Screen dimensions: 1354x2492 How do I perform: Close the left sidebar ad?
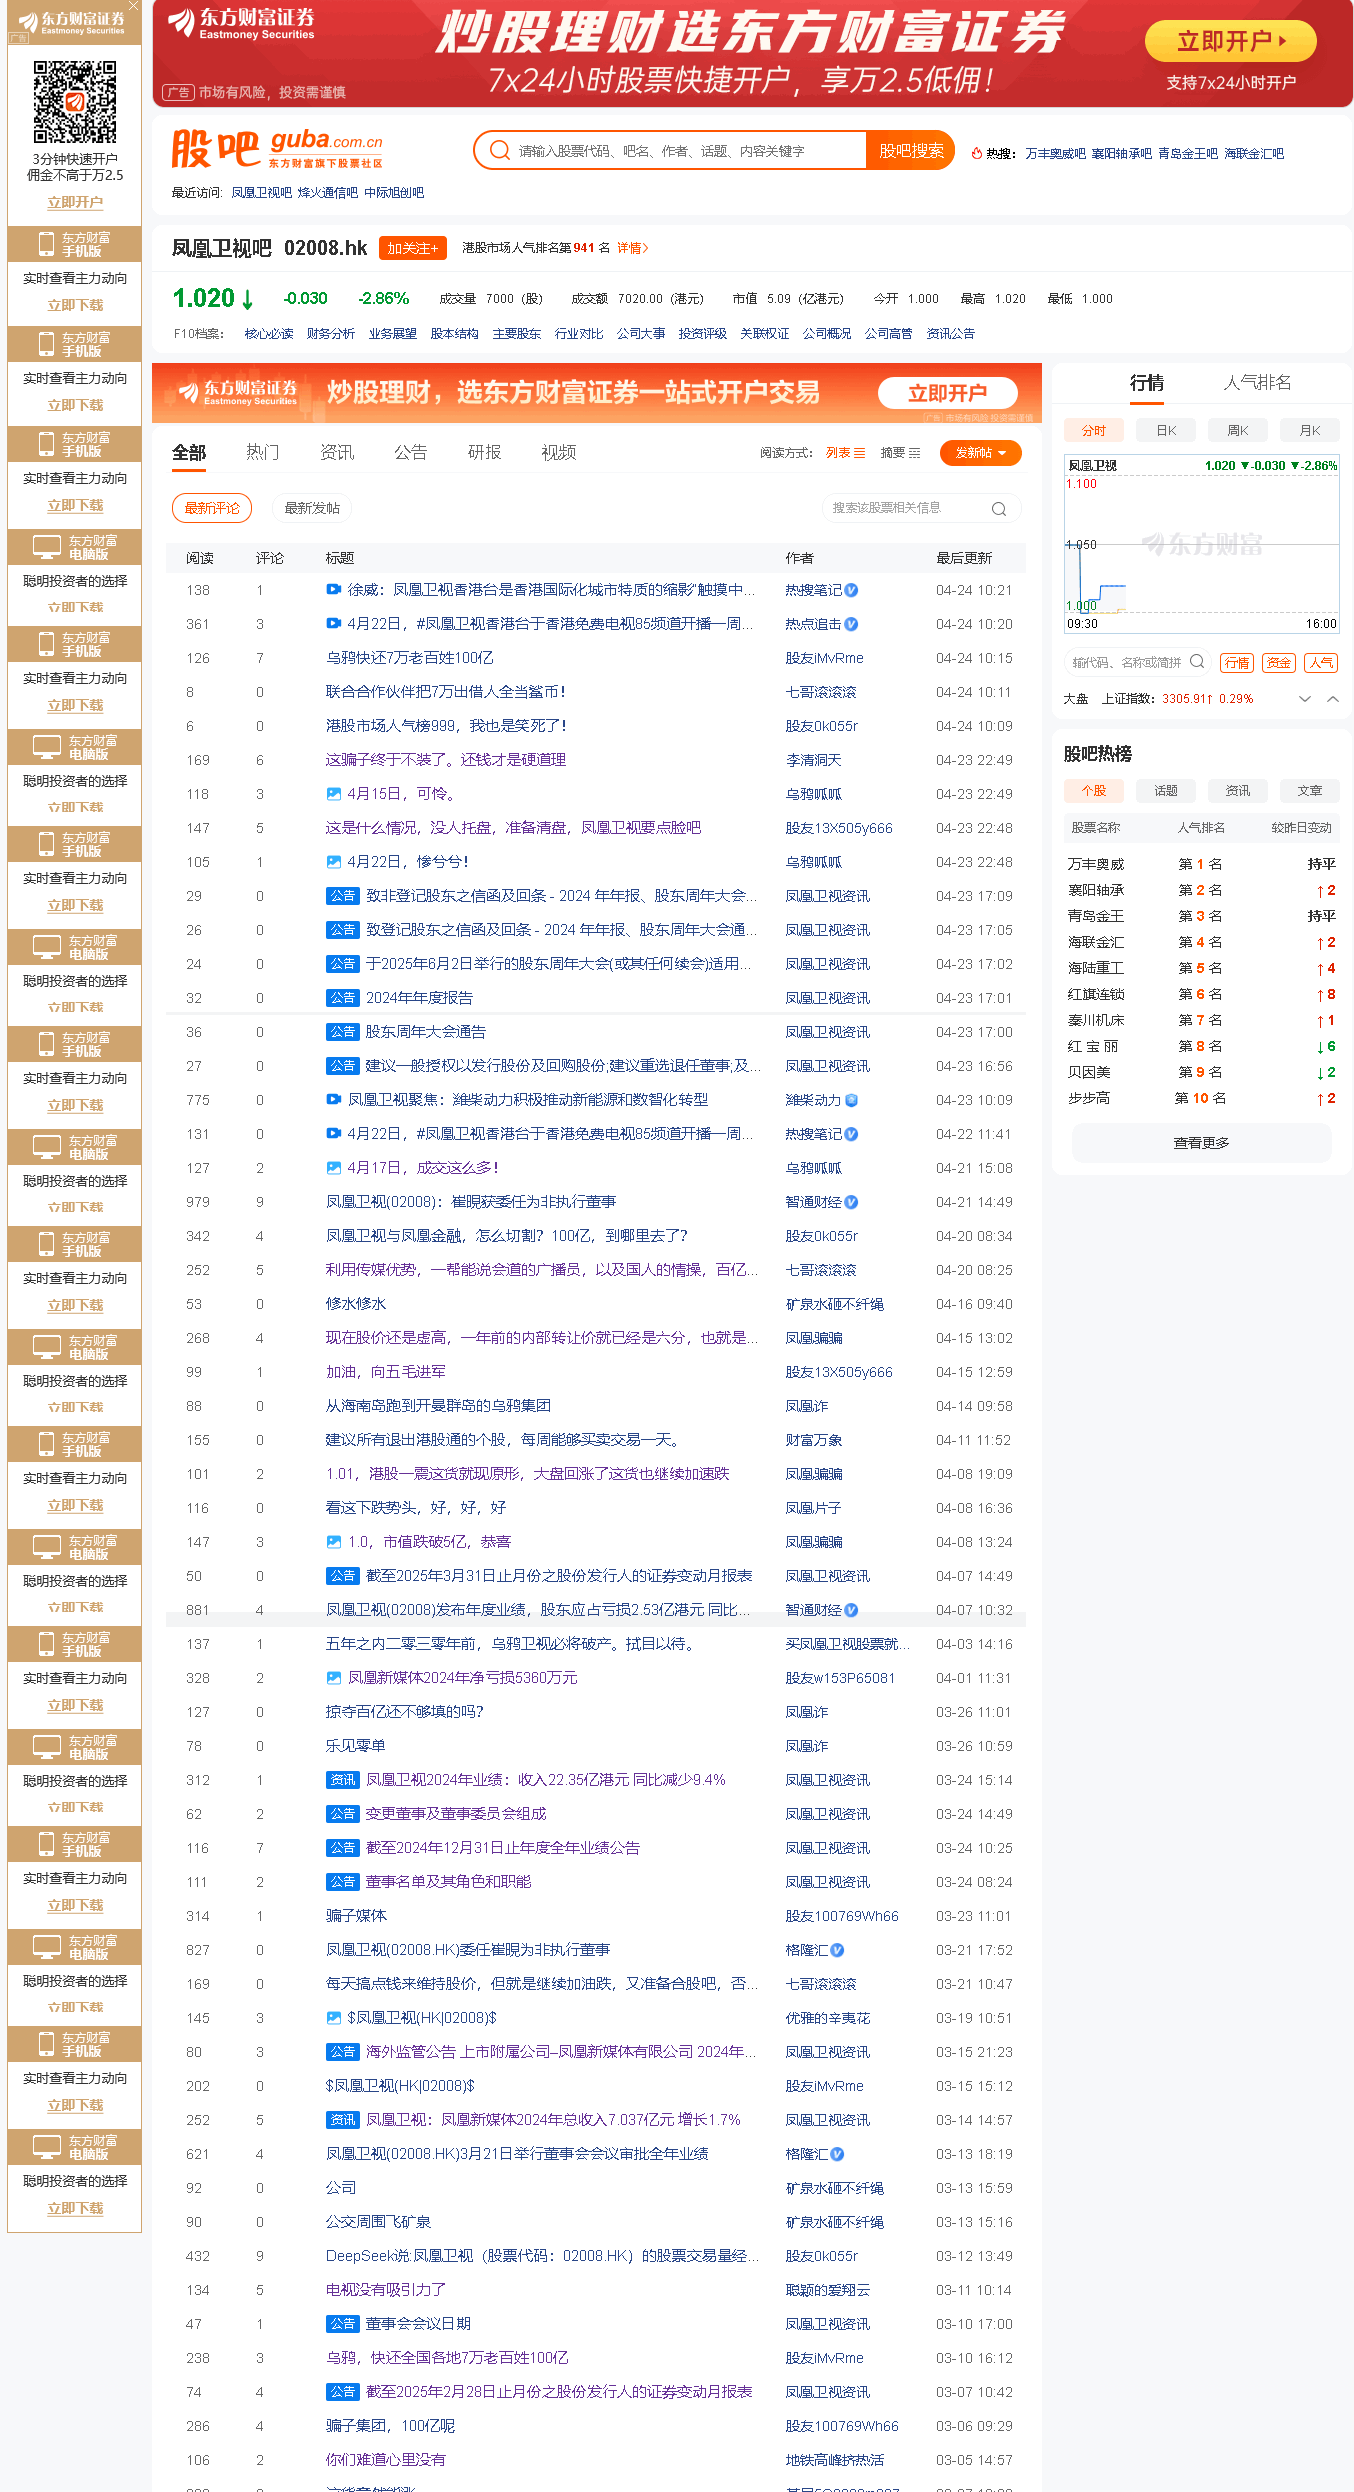coord(133,7)
